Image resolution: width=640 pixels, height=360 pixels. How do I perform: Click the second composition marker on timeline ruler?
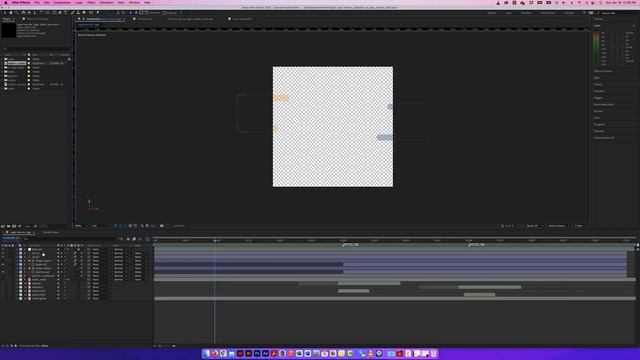tap(469, 244)
